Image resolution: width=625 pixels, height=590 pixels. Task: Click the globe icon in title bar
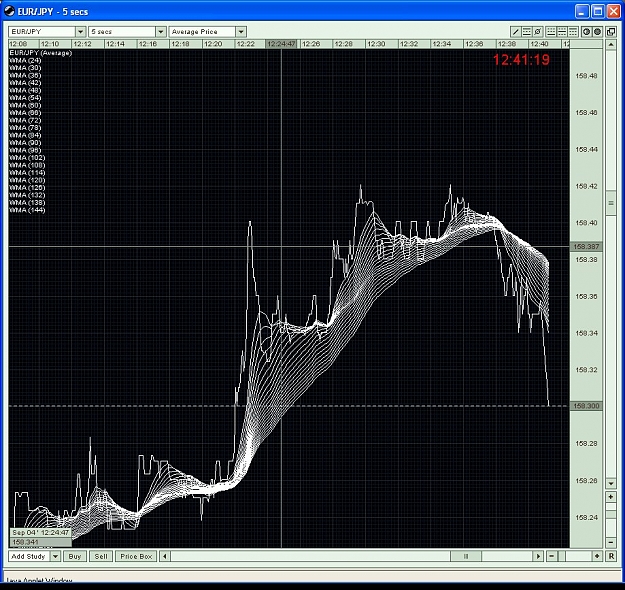pos(10,11)
